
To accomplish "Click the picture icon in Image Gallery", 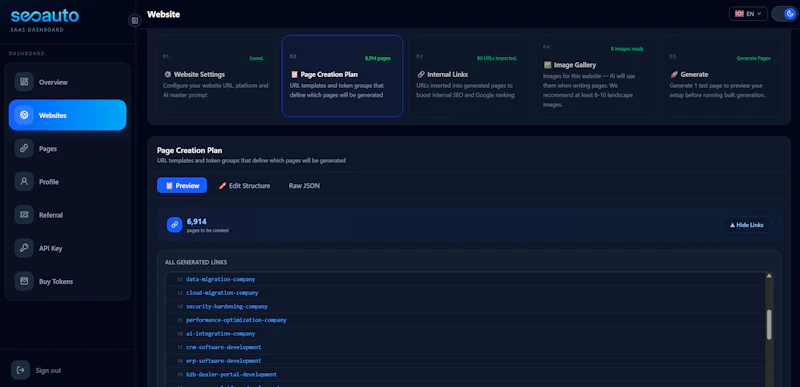I will [x=547, y=65].
